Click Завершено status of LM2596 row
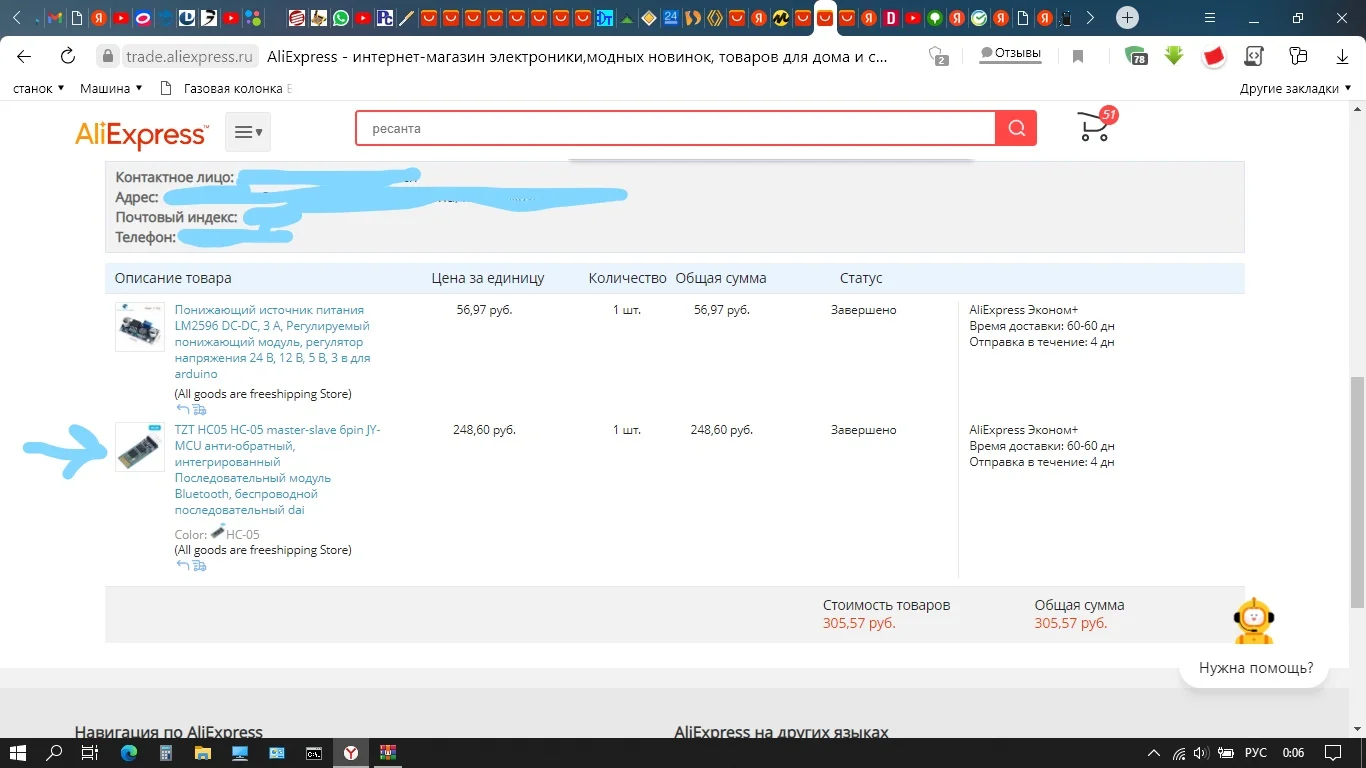The height and width of the screenshot is (768, 1366). (x=863, y=310)
